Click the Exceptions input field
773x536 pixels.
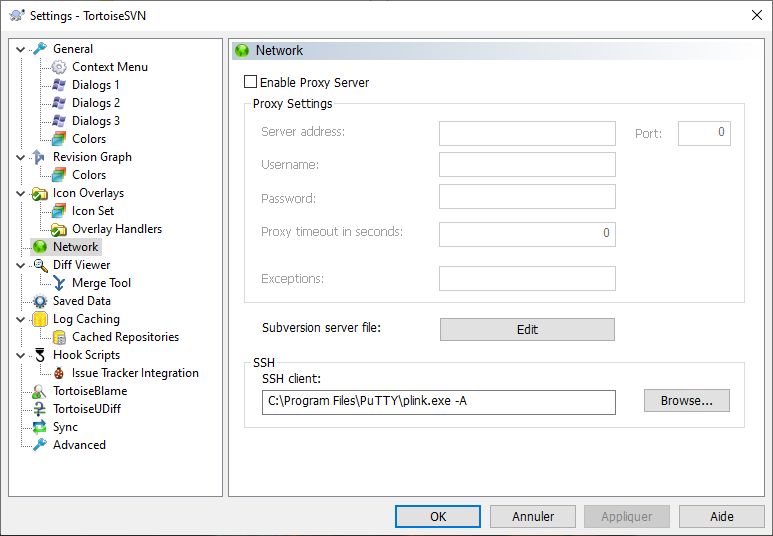coord(527,278)
